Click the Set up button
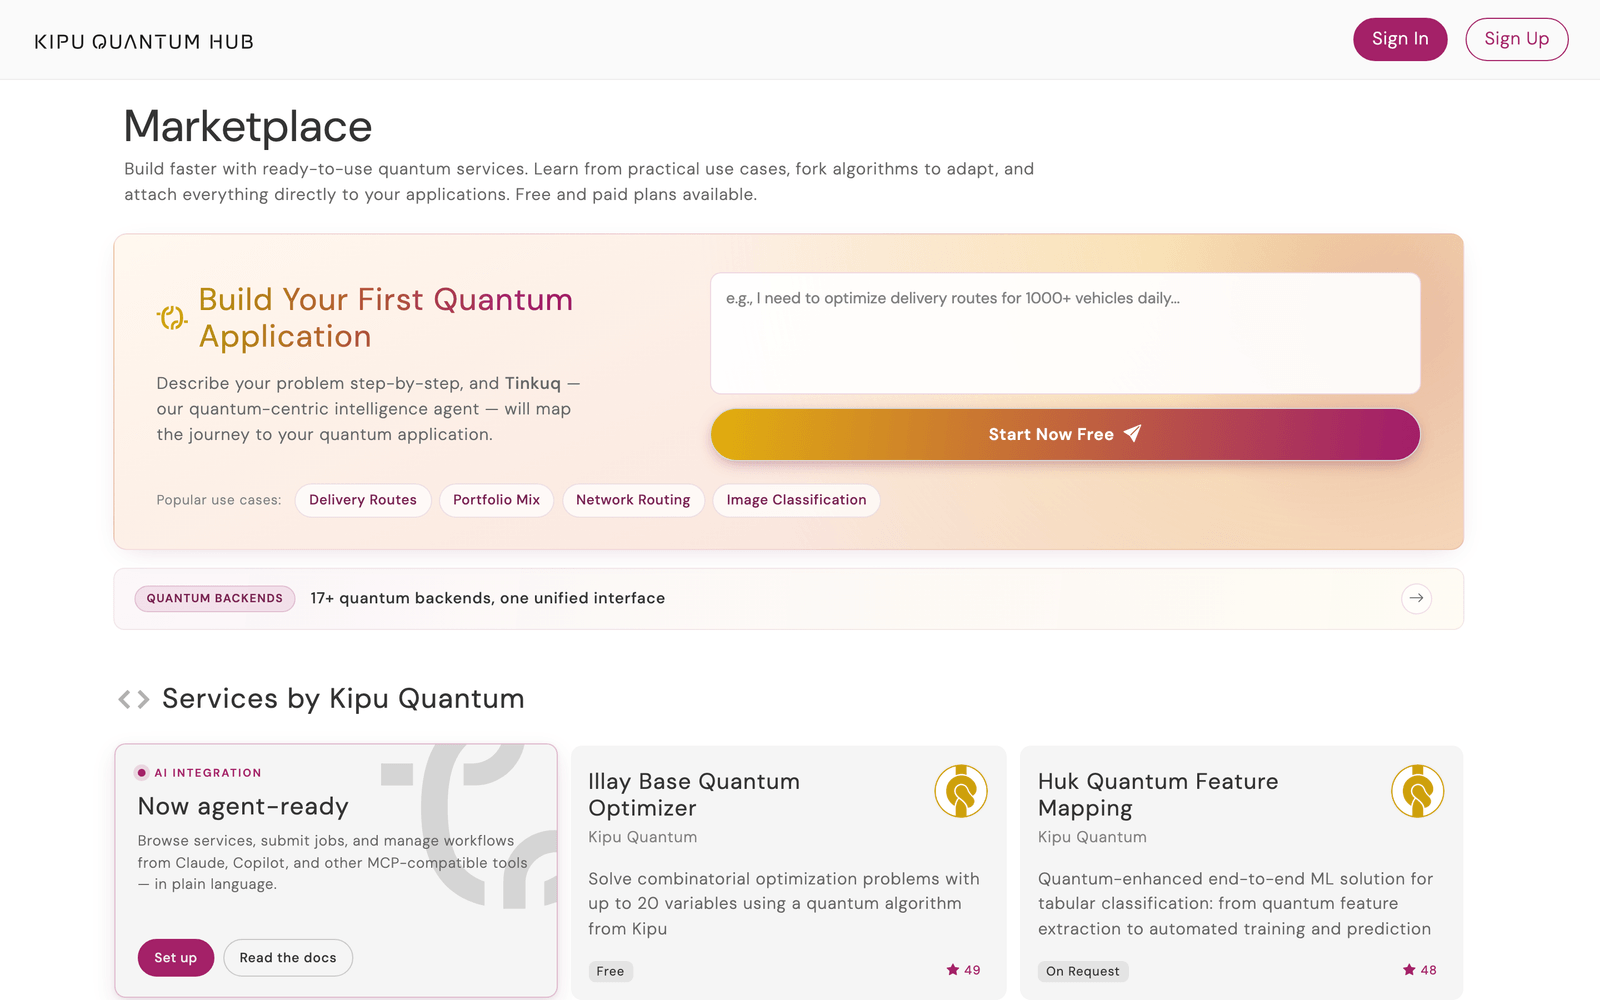 176,958
